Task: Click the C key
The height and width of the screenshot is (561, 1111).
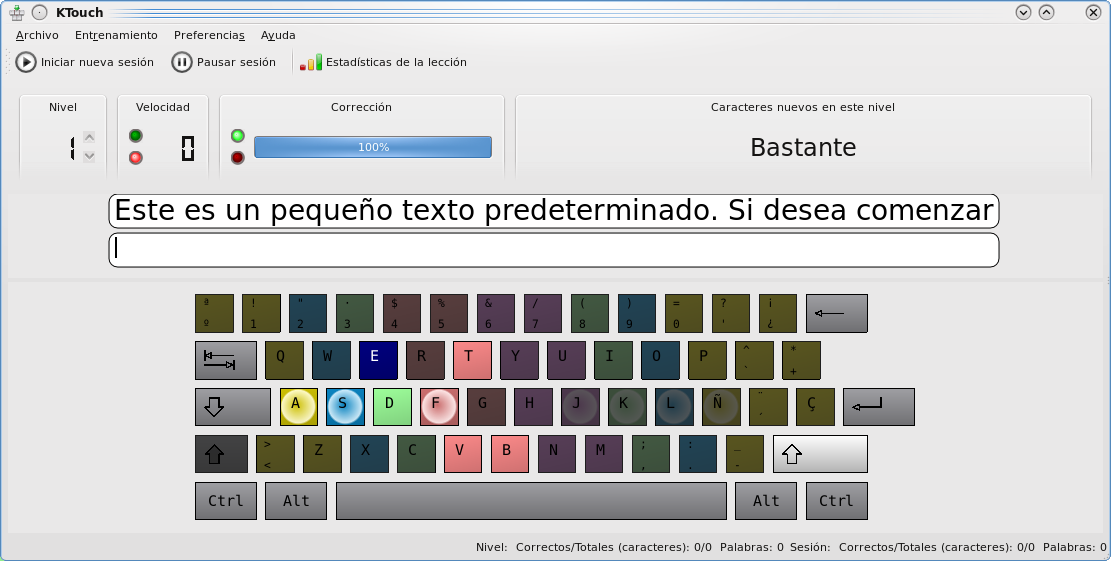Action: [416, 454]
